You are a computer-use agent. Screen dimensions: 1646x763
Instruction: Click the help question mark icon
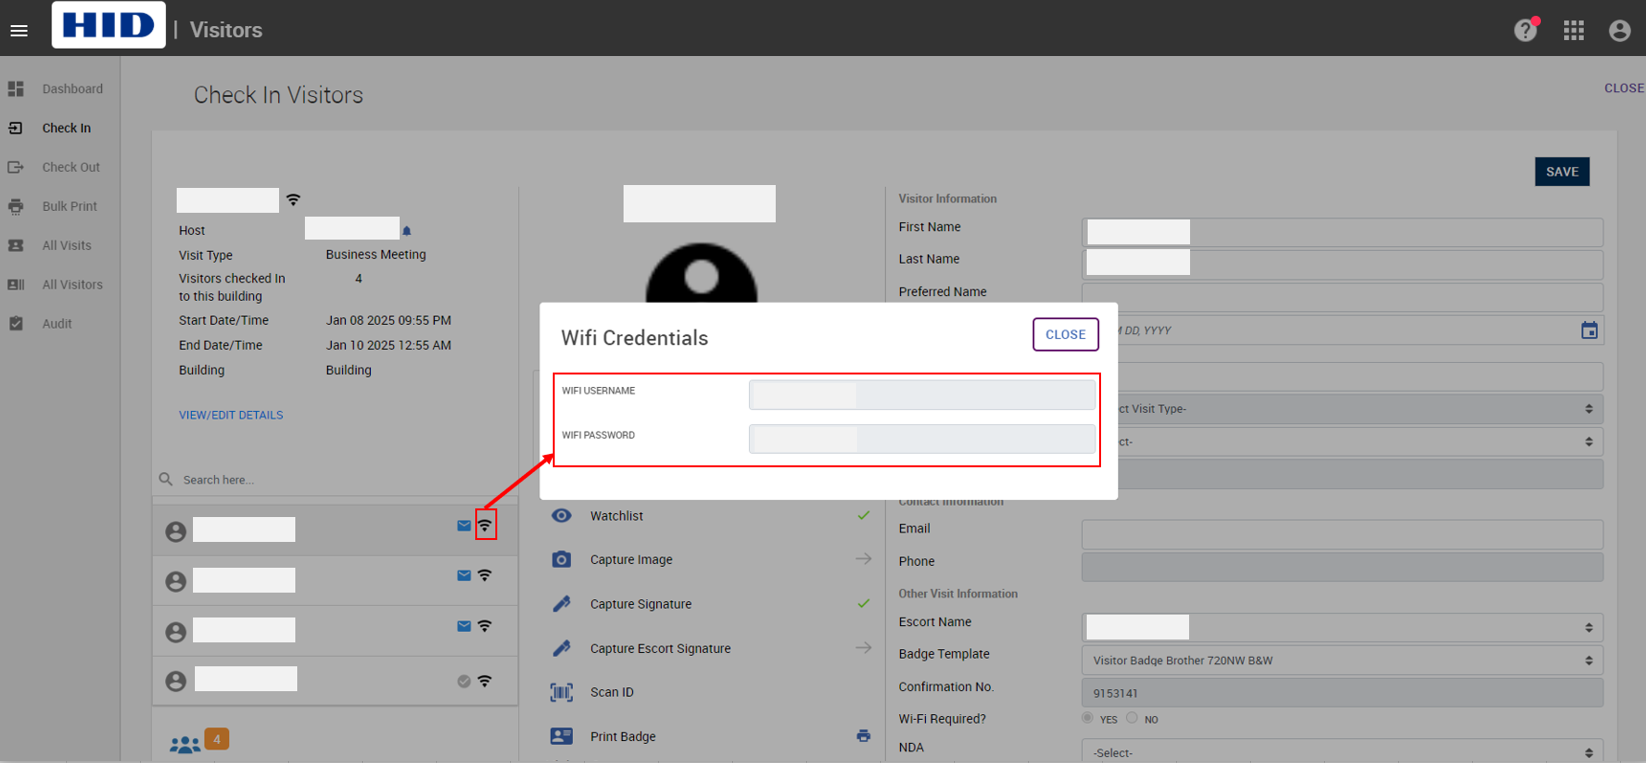(1524, 30)
